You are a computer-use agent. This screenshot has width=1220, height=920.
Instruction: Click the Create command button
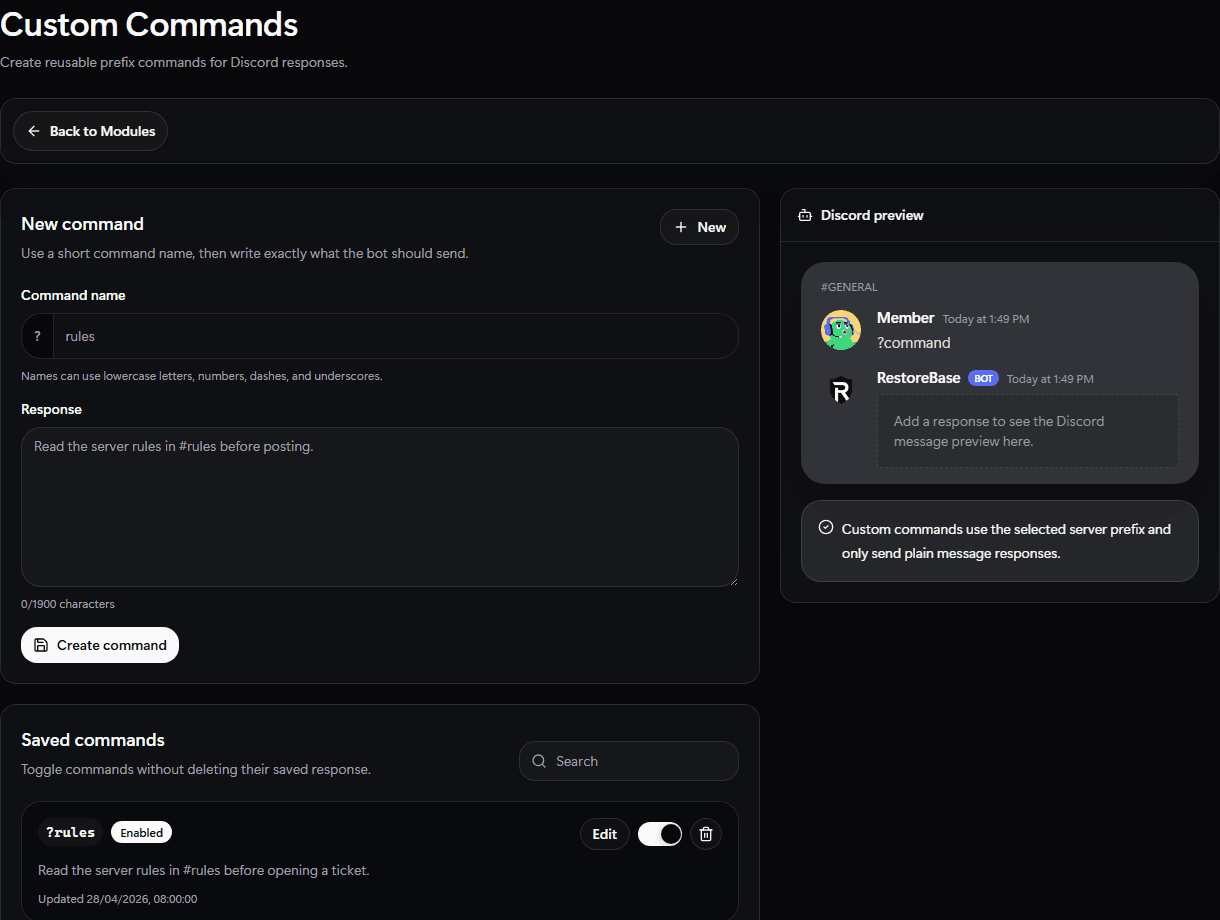tap(100, 645)
